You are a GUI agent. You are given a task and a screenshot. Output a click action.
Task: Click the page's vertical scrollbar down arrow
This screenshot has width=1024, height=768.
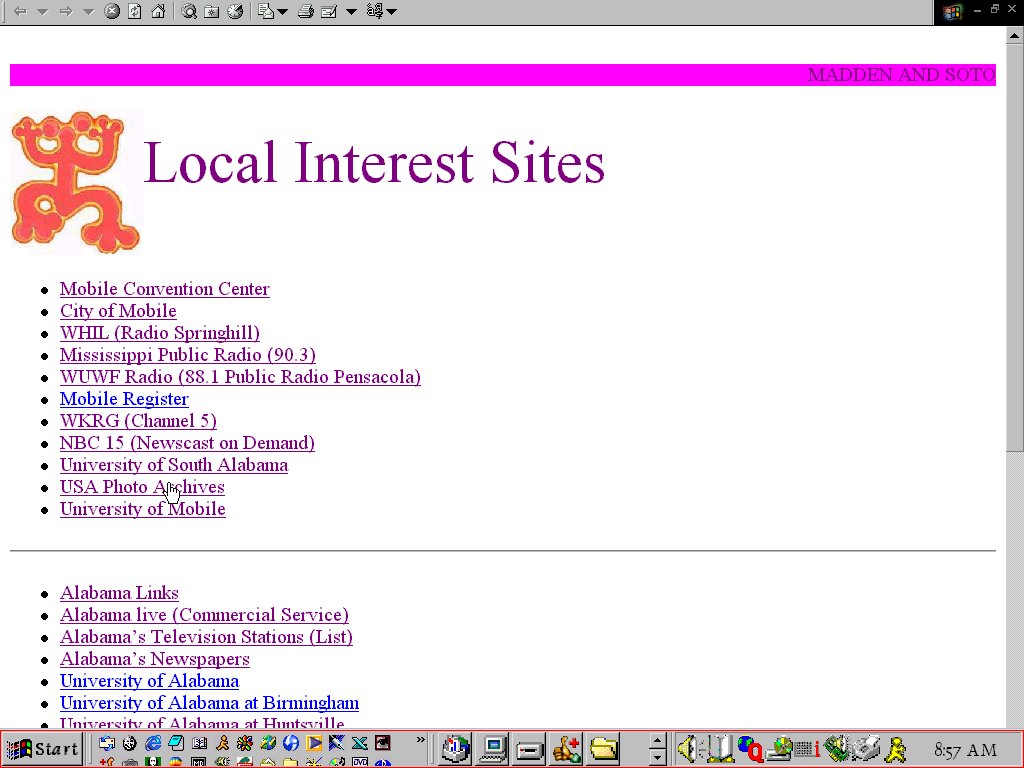pyautogui.click(x=1014, y=720)
